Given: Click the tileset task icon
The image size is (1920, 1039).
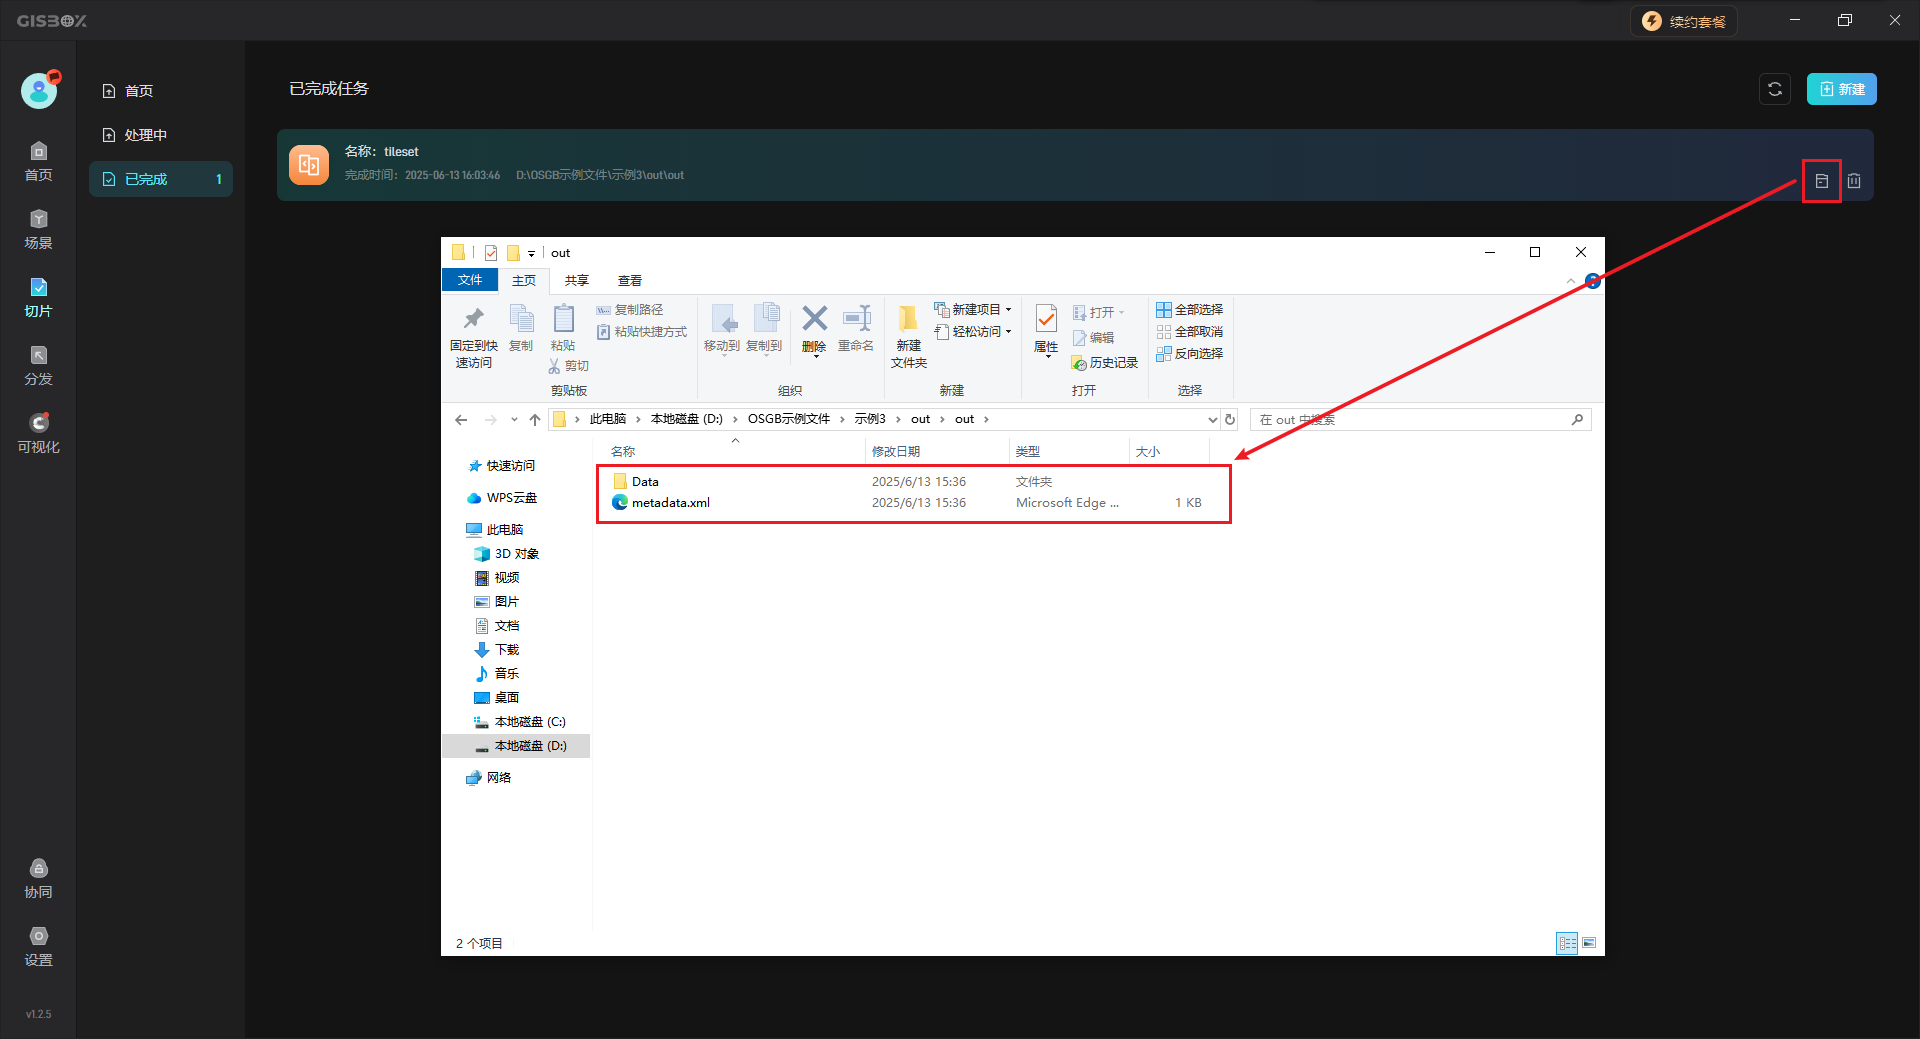Looking at the screenshot, I should click(x=309, y=165).
